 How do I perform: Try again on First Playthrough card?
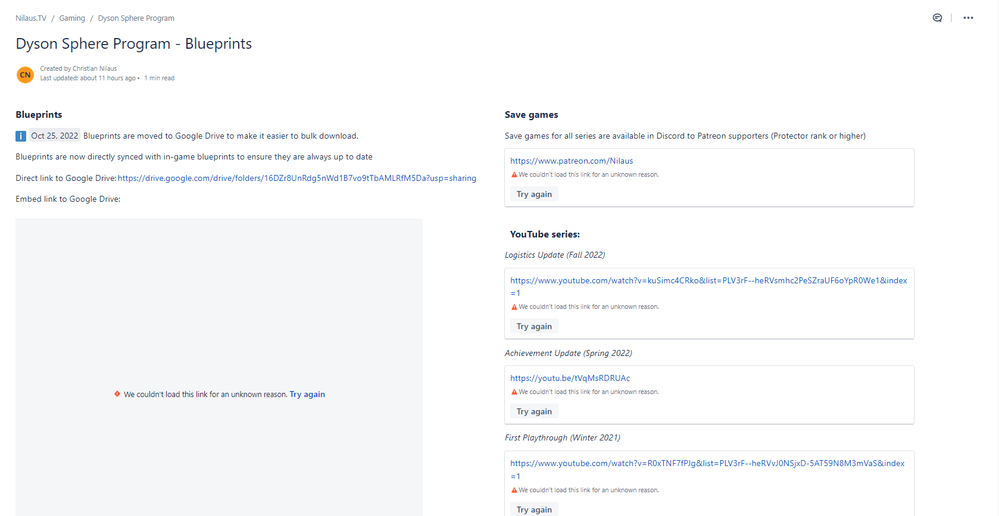[x=534, y=509]
